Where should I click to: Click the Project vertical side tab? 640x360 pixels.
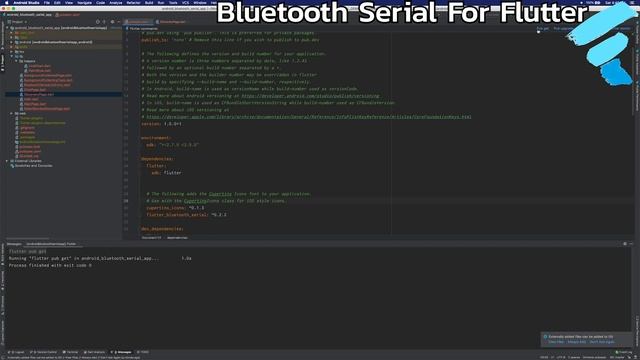click(2, 62)
